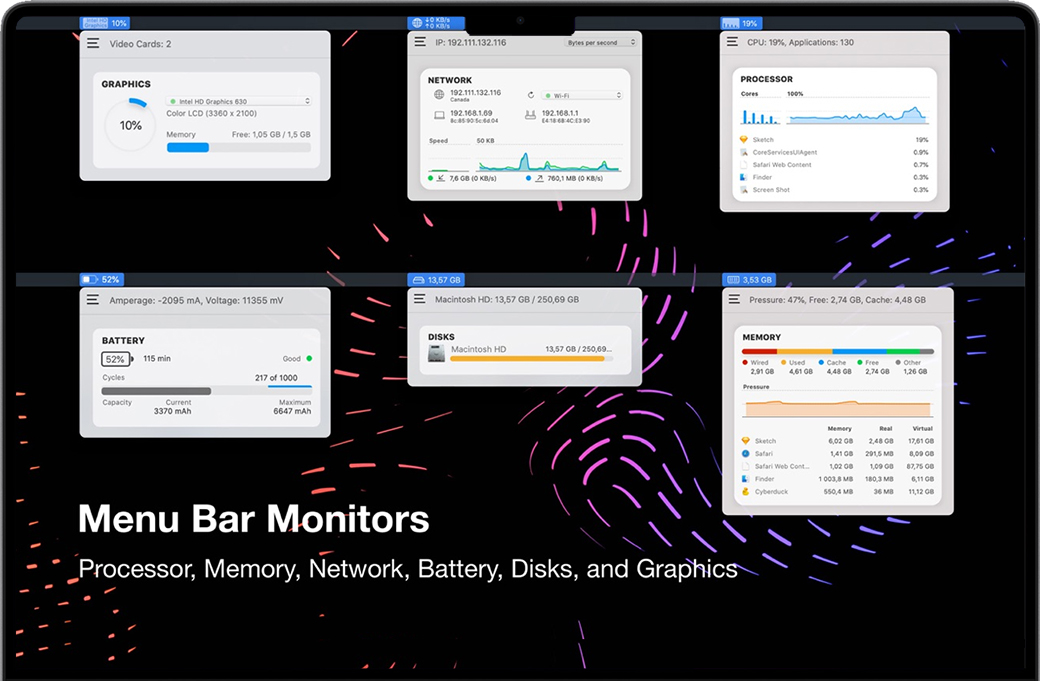This screenshot has height=681, width=1040.
Task: Click the globe icon beside 192.111.132.116
Action: point(439,95)
